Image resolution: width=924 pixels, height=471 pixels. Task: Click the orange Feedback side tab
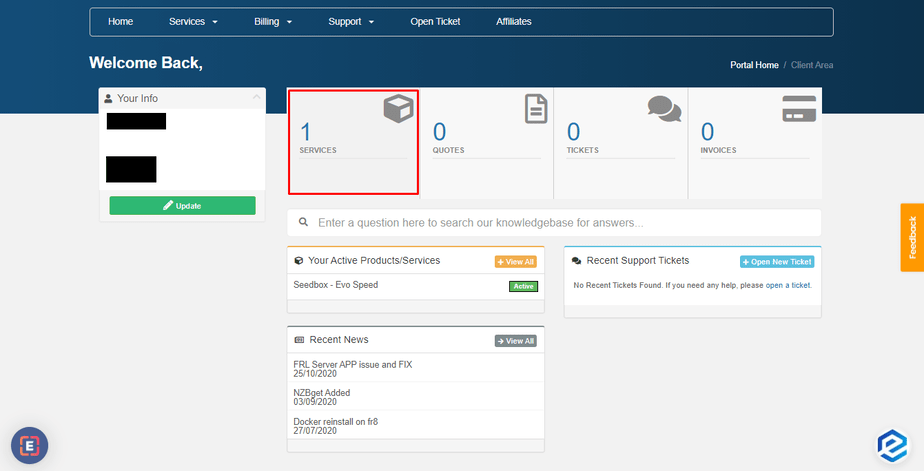[912, 238]
